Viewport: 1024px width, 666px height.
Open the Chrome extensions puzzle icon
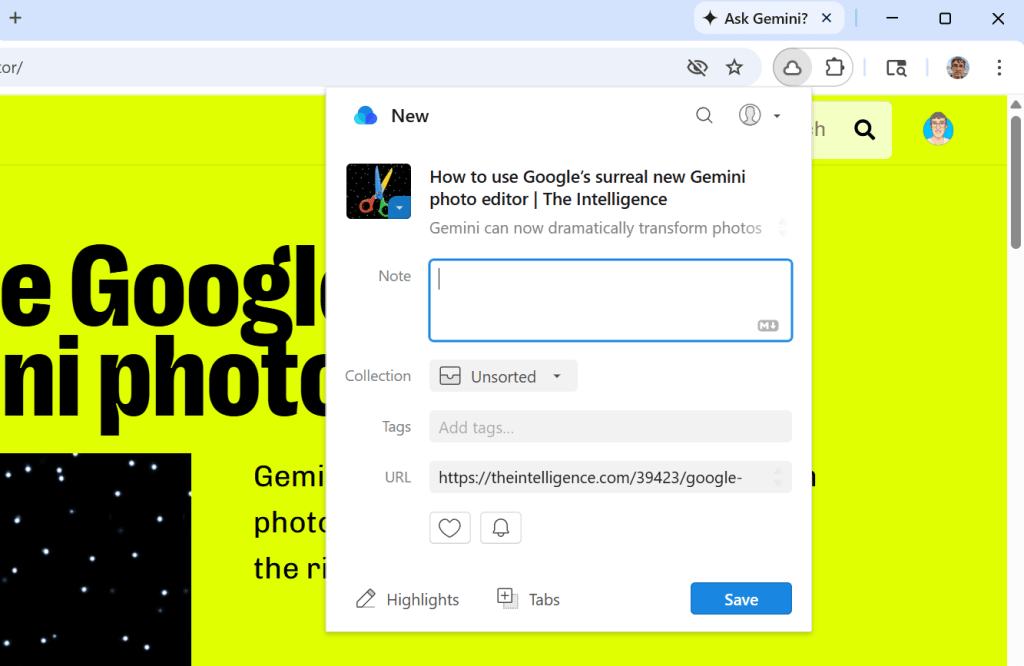834,67
